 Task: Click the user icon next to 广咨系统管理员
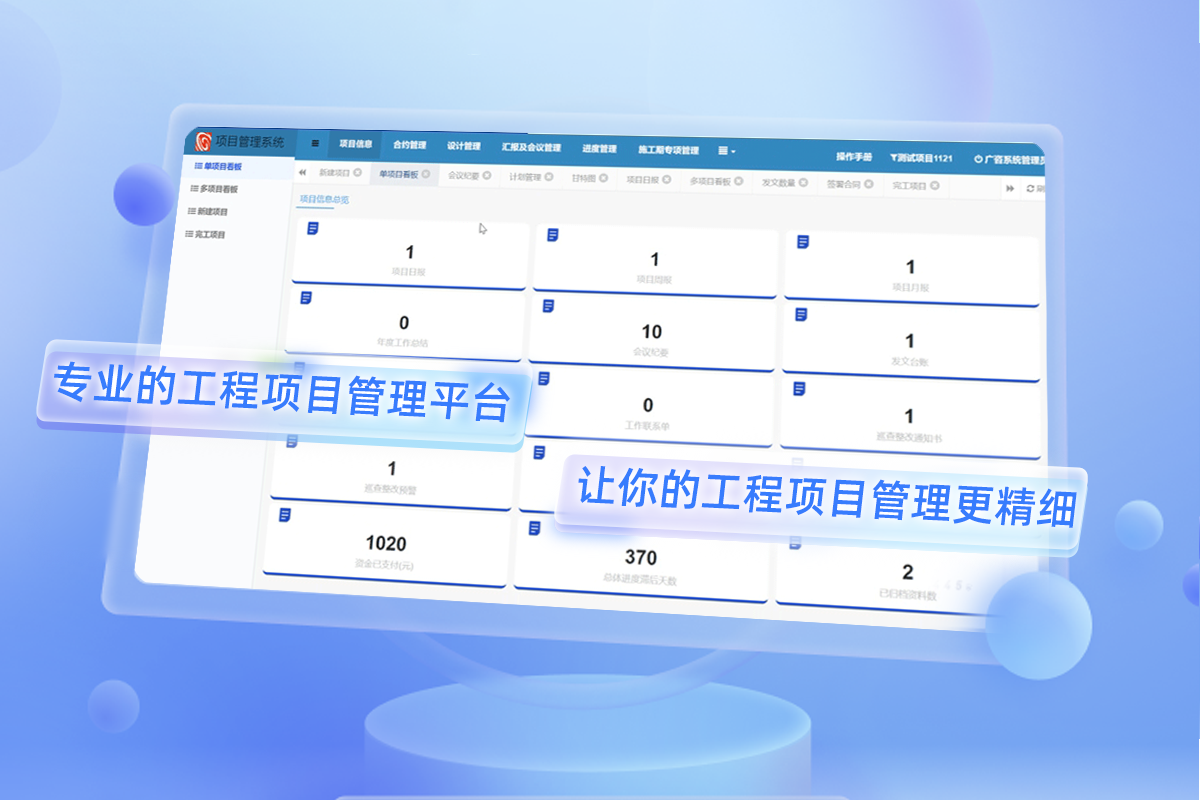coord(977,157)
